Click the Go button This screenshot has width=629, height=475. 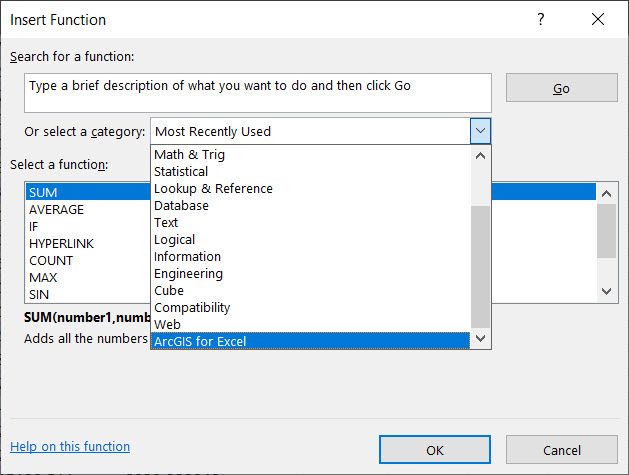coord(561,88)
